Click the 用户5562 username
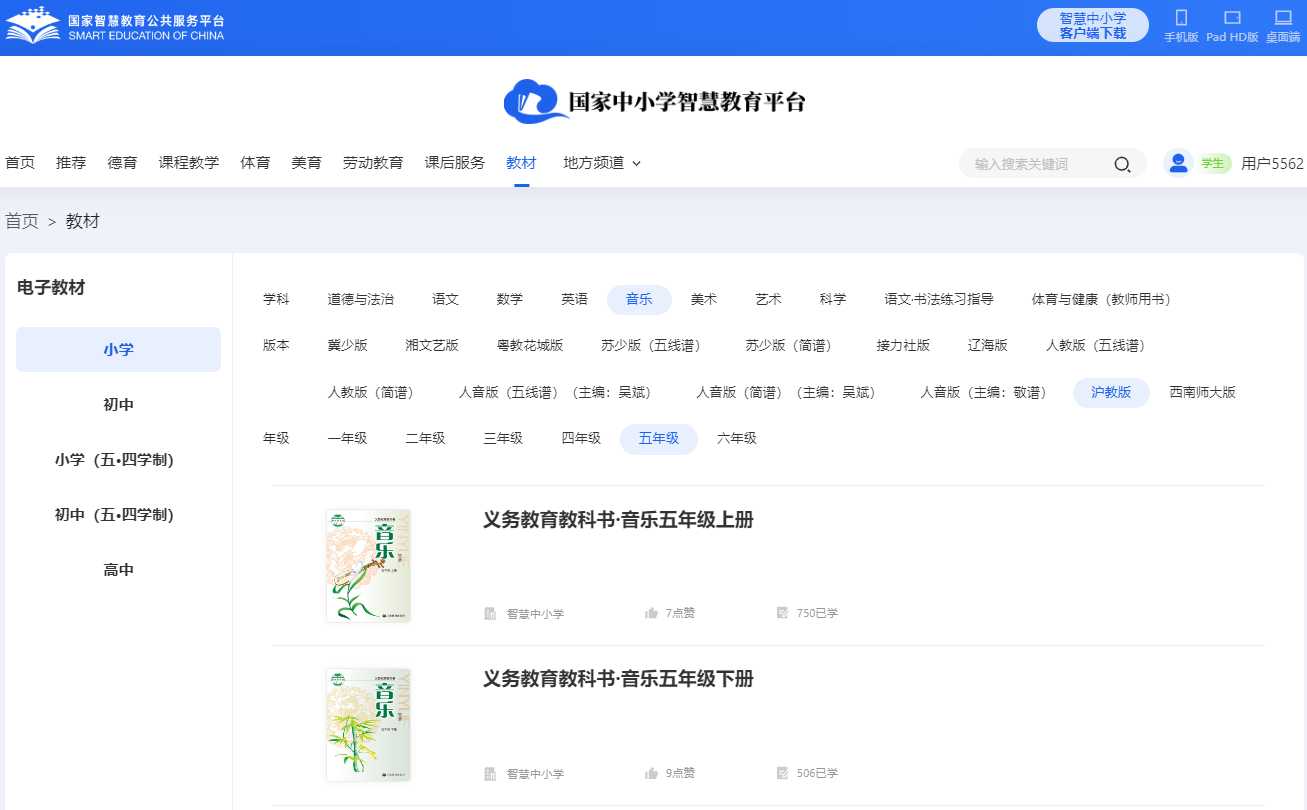 coord(1272,163)
